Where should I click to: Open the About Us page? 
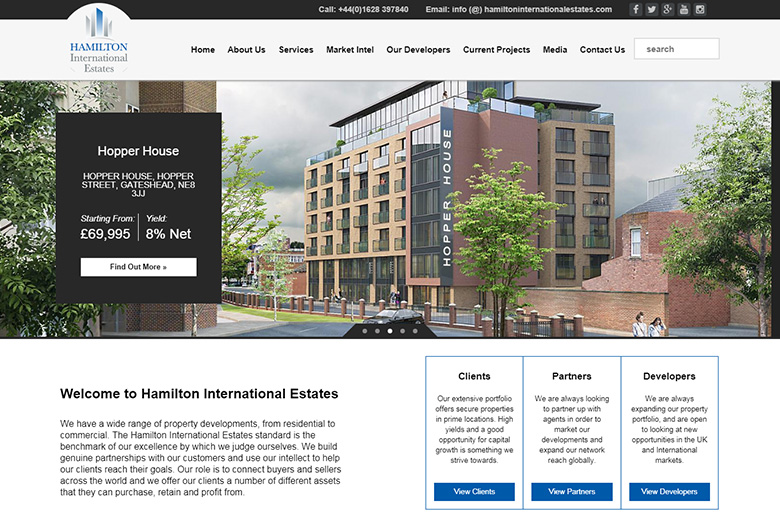pos(246,50)
